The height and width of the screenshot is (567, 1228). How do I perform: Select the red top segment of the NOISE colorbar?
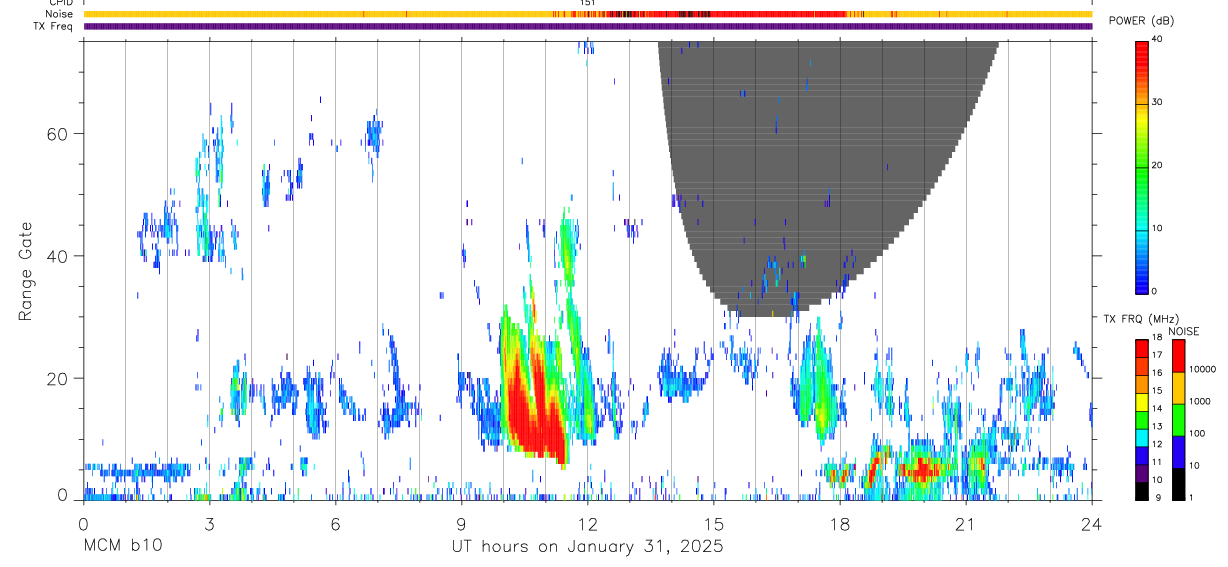tap(1178, 355)
